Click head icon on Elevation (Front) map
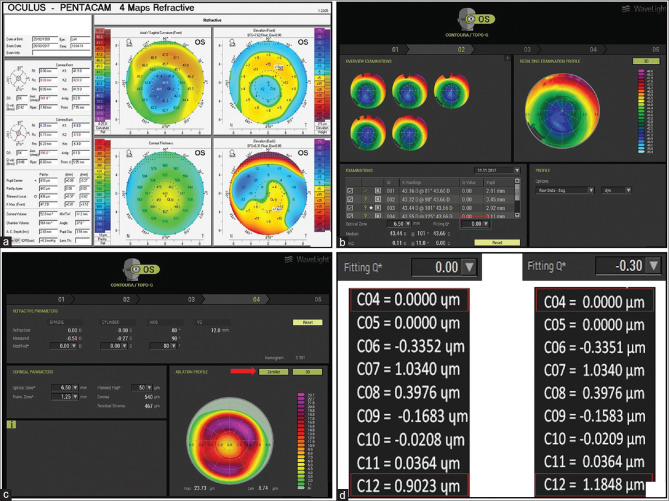Screen dimensions: 669x501 pyautogui.click(x=233, y=42)
